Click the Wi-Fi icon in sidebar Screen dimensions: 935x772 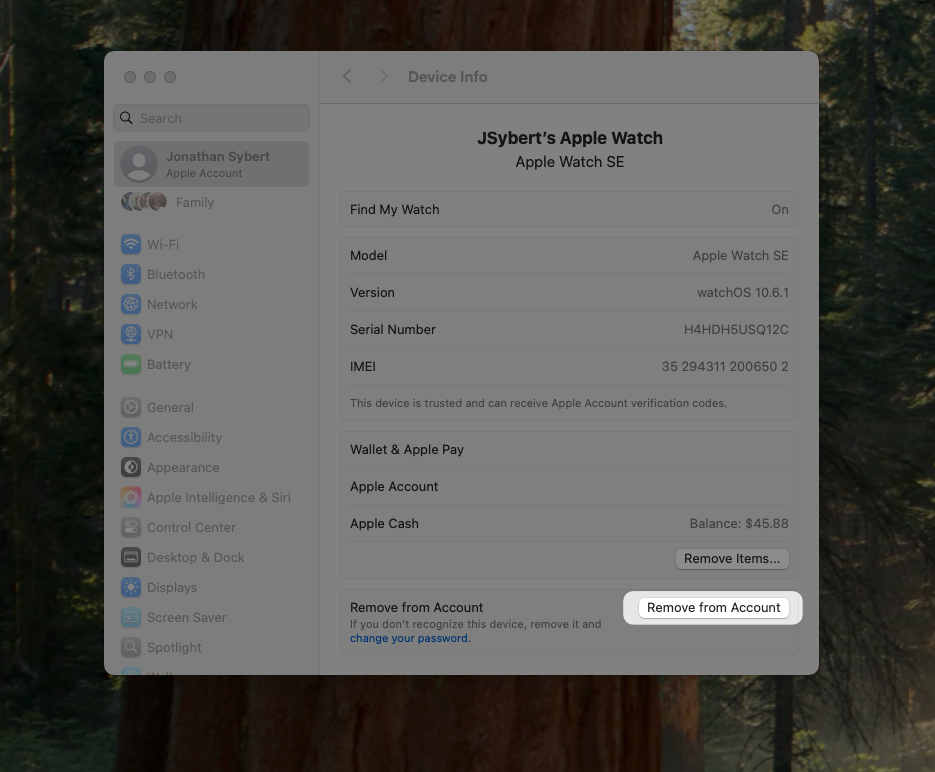click(x=131, y=244)
